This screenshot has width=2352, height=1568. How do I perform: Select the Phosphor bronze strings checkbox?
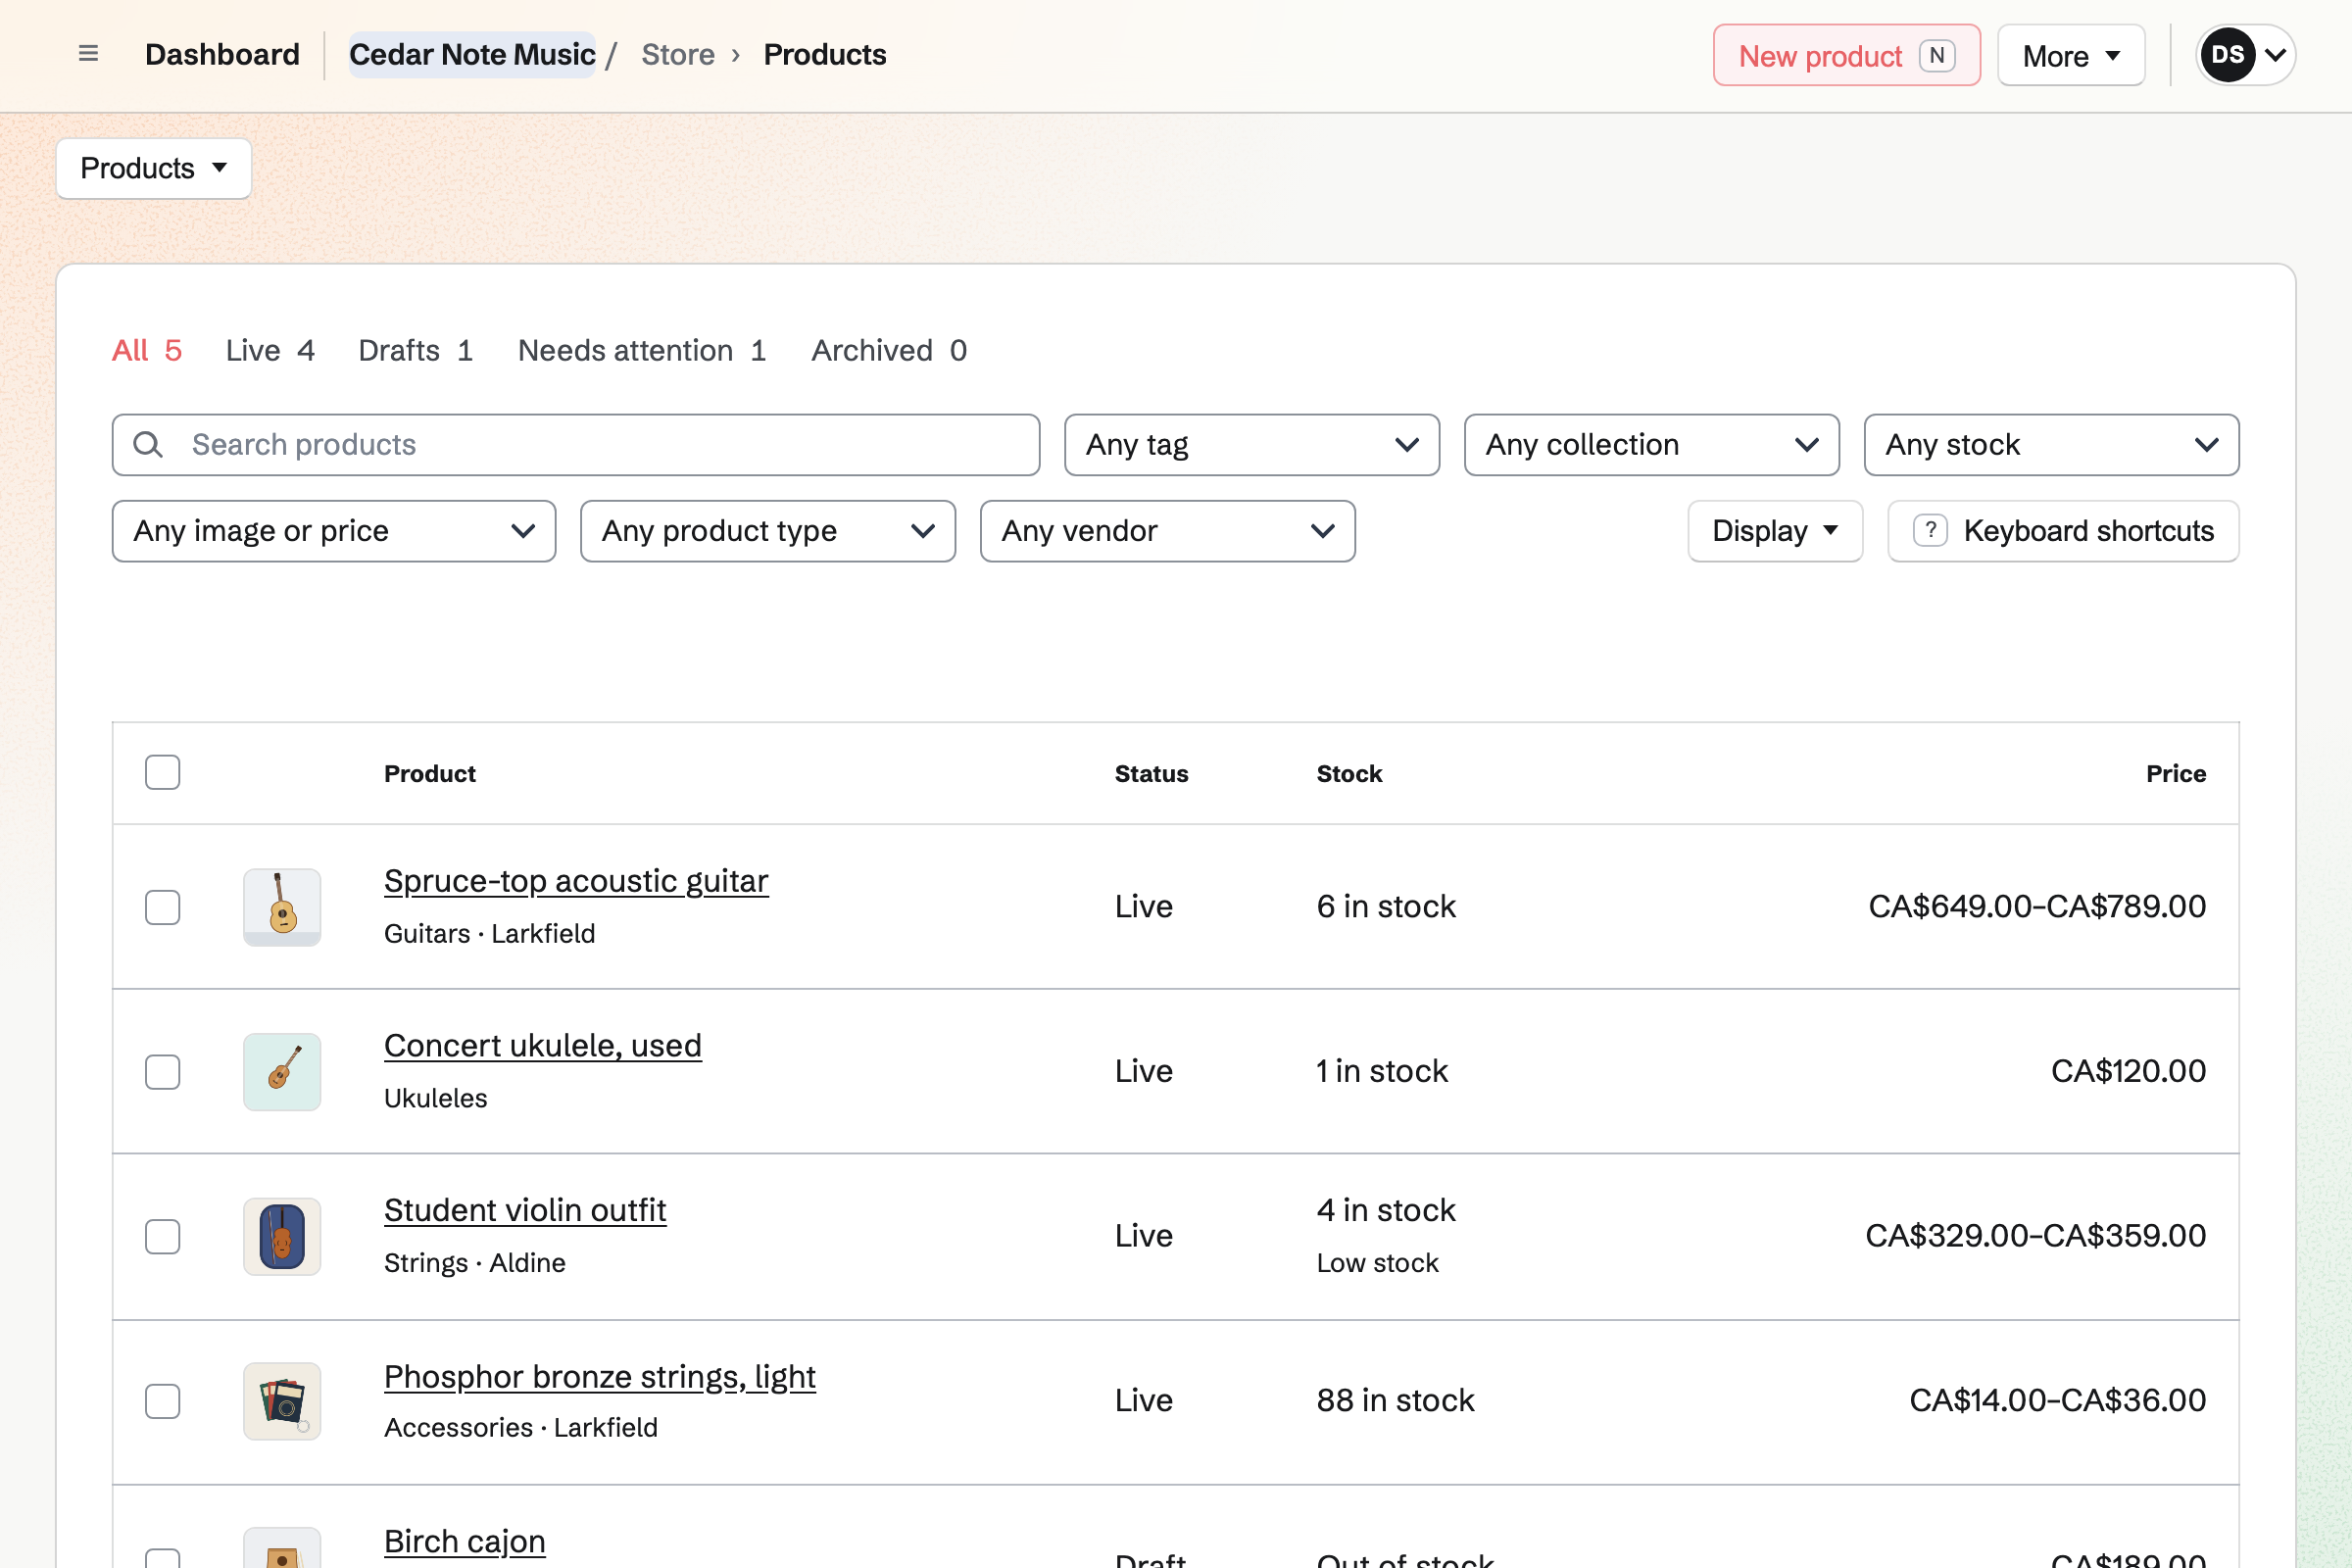click(162, 1401)
